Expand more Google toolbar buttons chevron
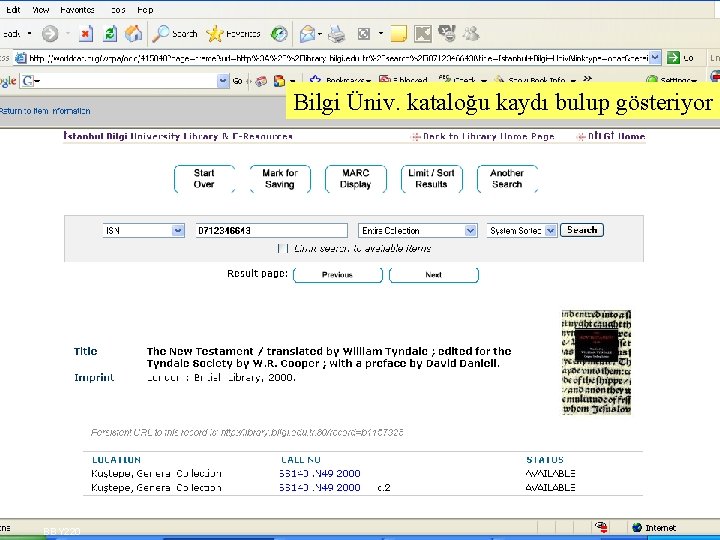The image size is (720, 540). (587, 79)
